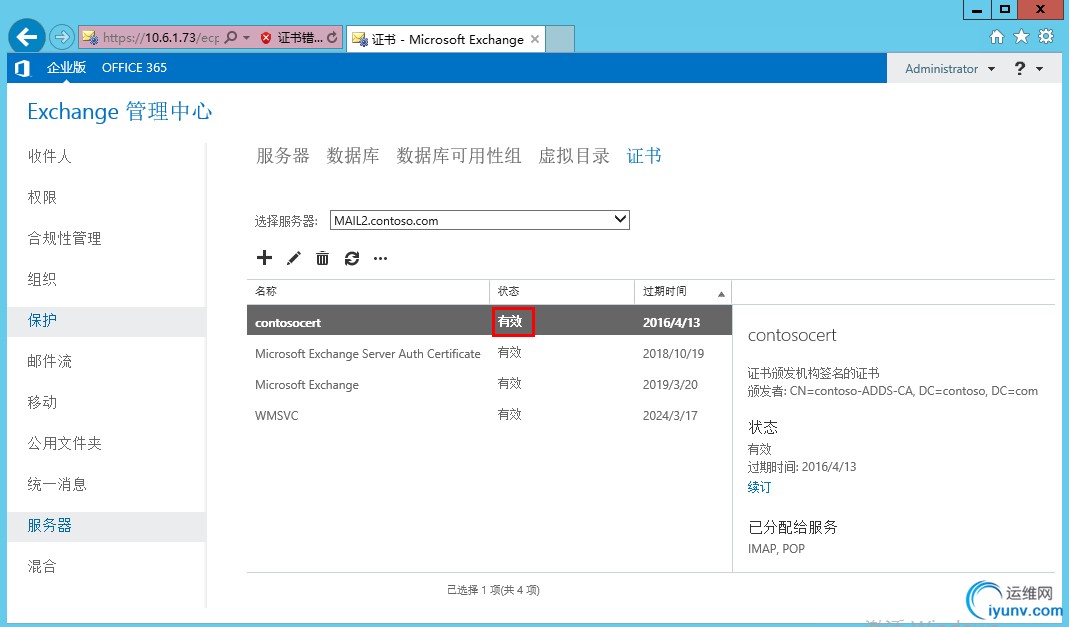Click expiry date 2018/10/19 cell

673,354
